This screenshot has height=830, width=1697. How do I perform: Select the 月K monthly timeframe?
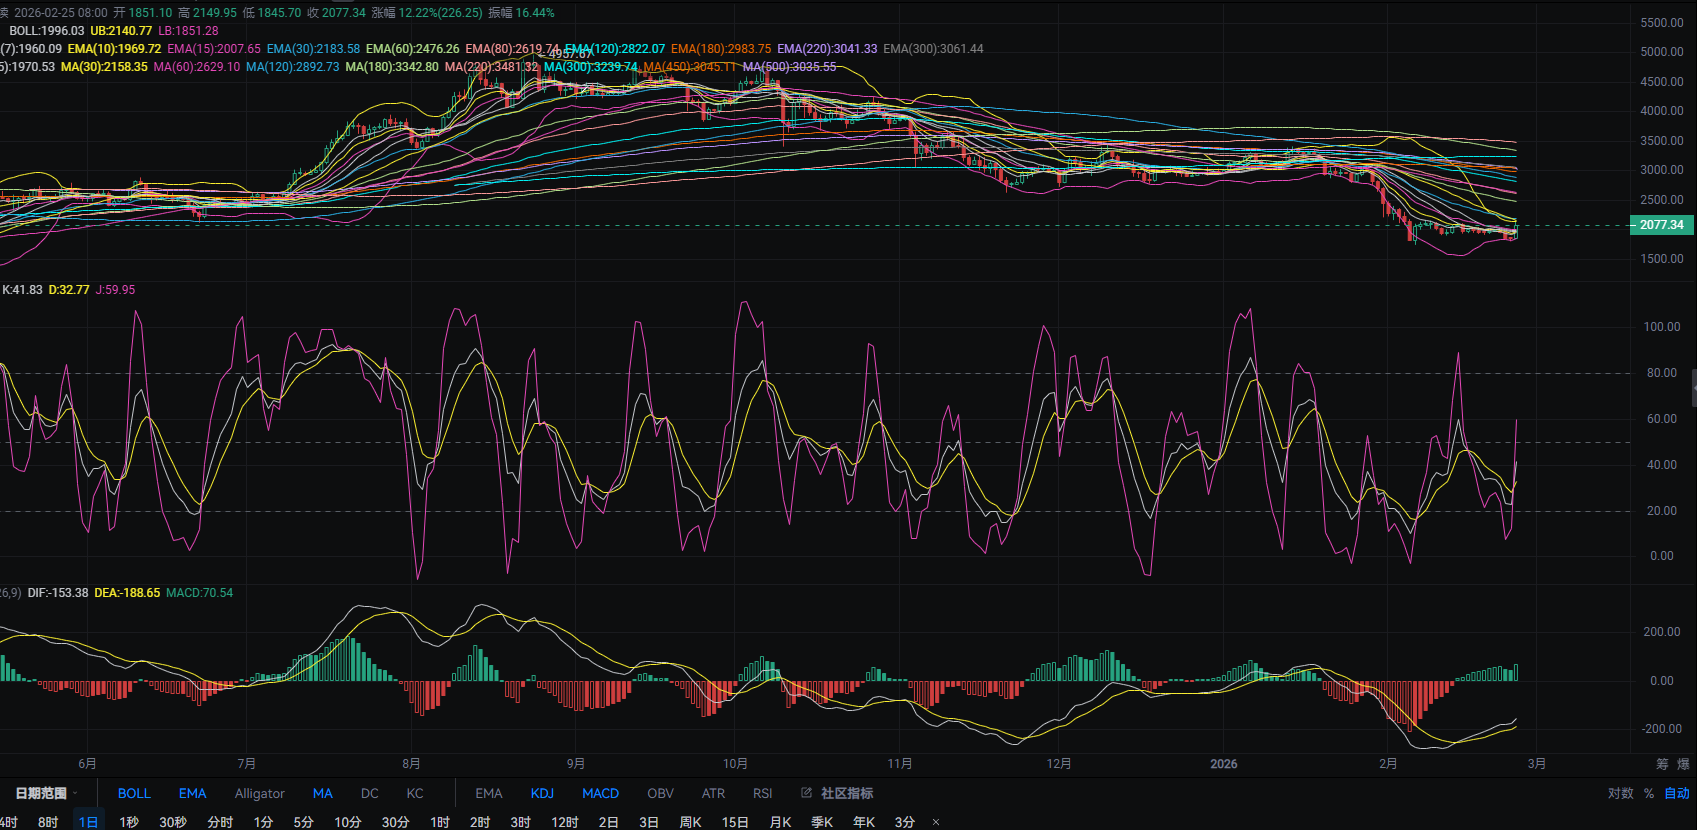click(780, 822)
